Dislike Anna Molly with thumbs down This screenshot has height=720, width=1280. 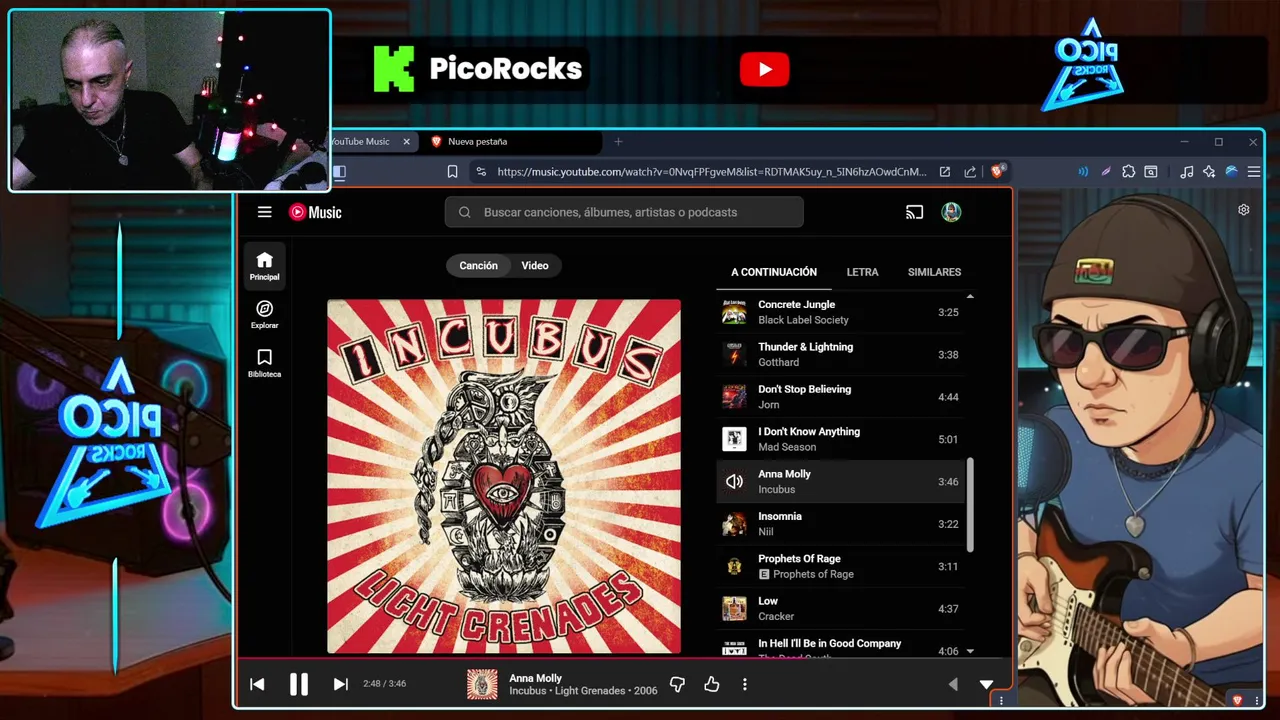point(677,684)
